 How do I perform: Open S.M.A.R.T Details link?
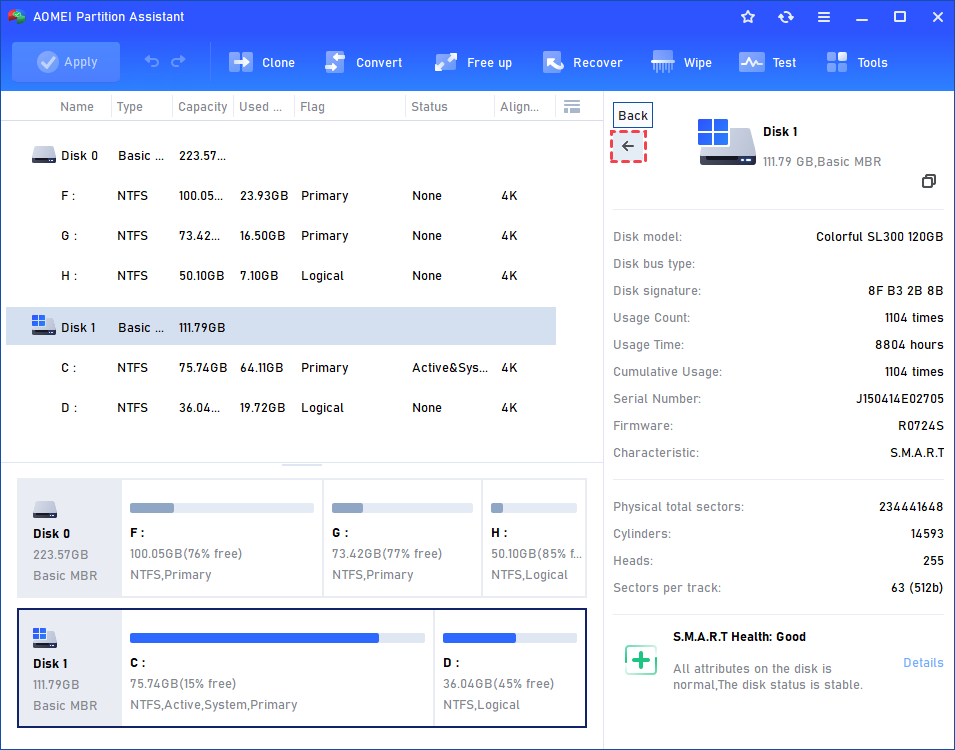(923, 662)
